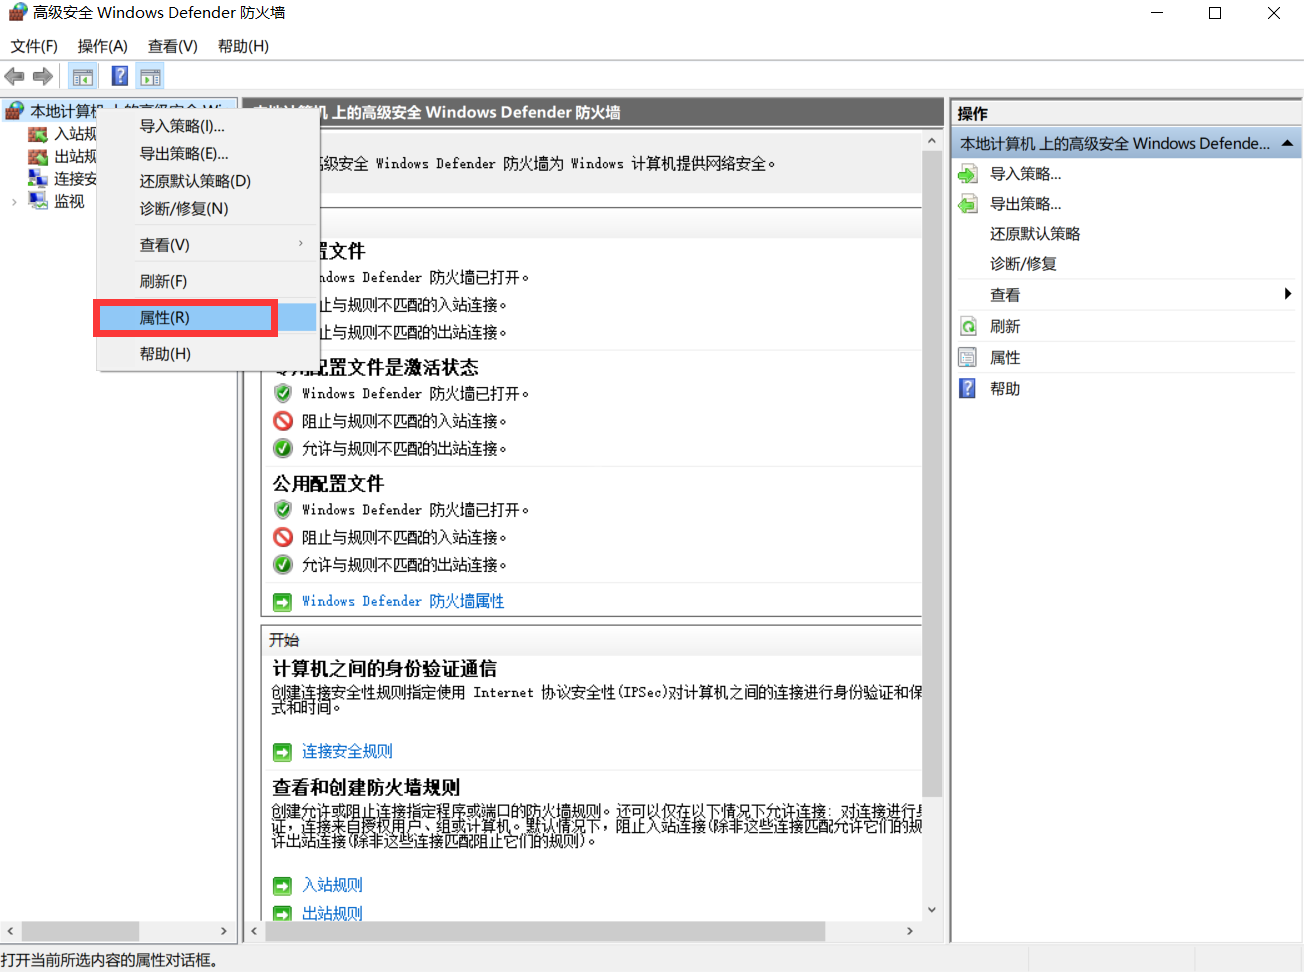The height and width of the screenshot is (972, 1304).
Task: Click green arrow icon beside 连接安全规则 link
Action: (283, 752)
